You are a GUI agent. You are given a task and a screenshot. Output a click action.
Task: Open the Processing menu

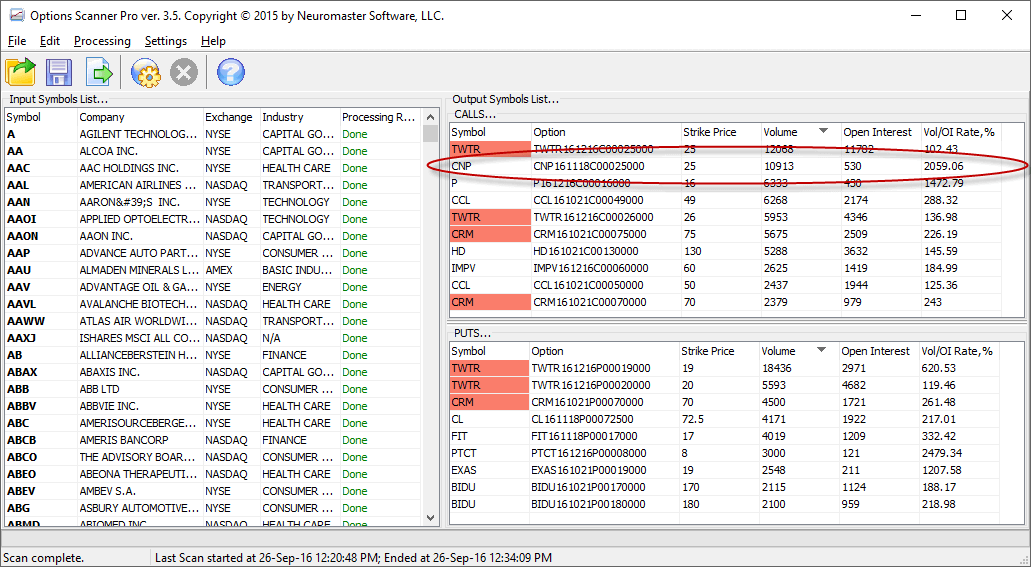(102, 41)
